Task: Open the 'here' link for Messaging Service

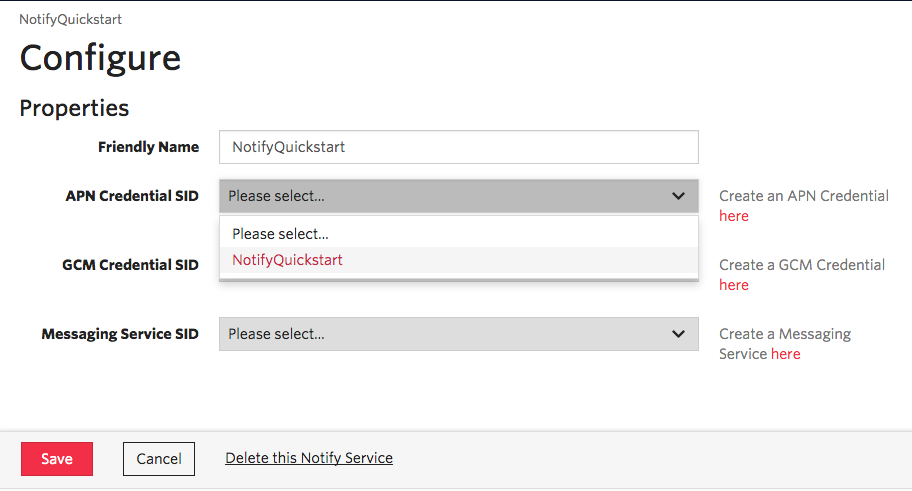Action: 786,354
